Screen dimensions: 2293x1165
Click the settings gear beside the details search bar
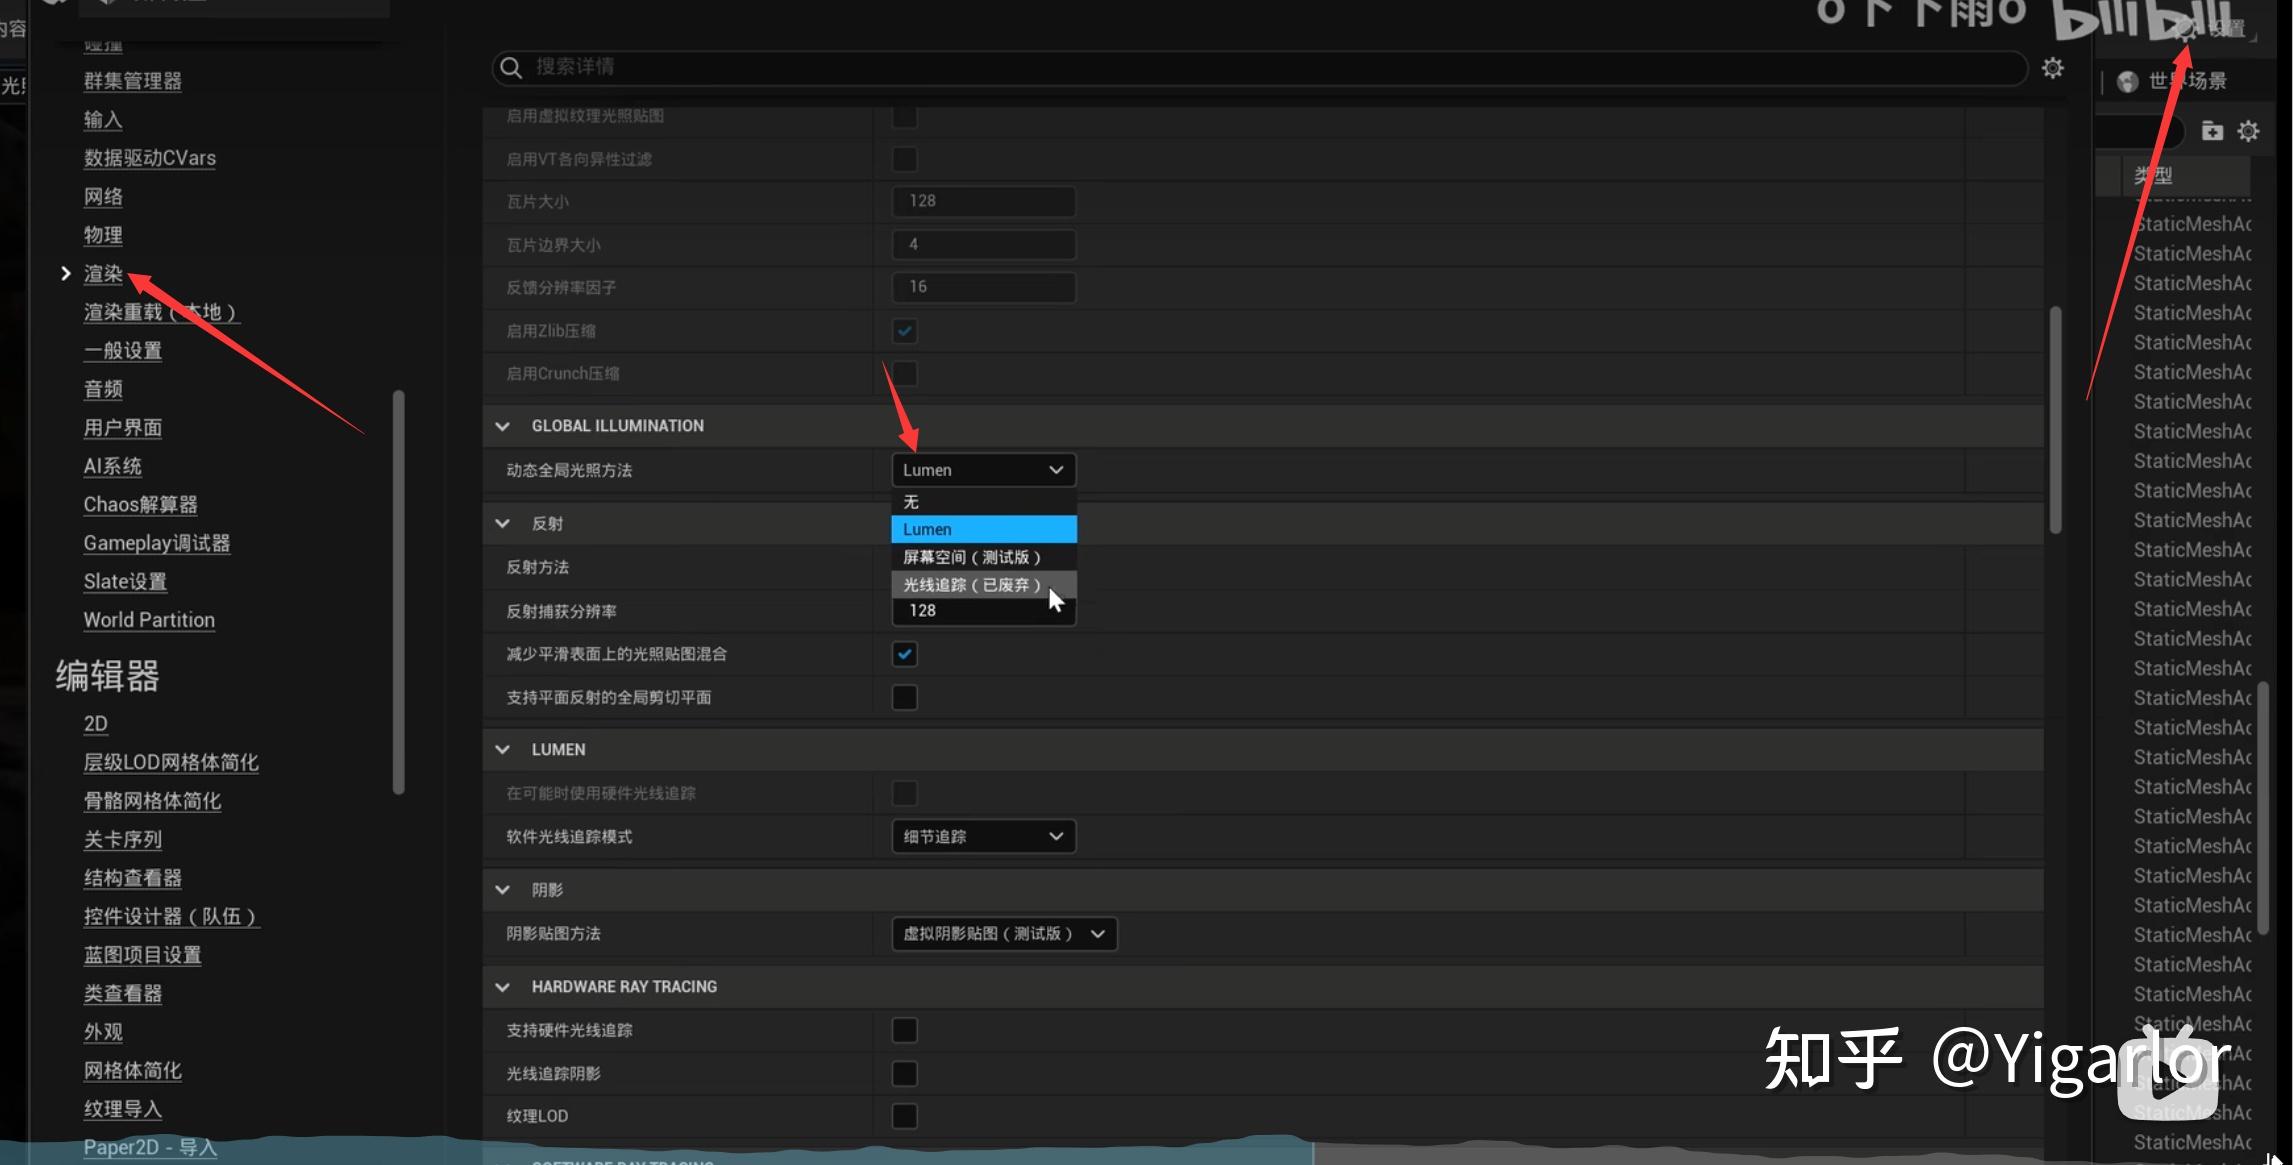pyautogui.click(x=2052, y=68)
